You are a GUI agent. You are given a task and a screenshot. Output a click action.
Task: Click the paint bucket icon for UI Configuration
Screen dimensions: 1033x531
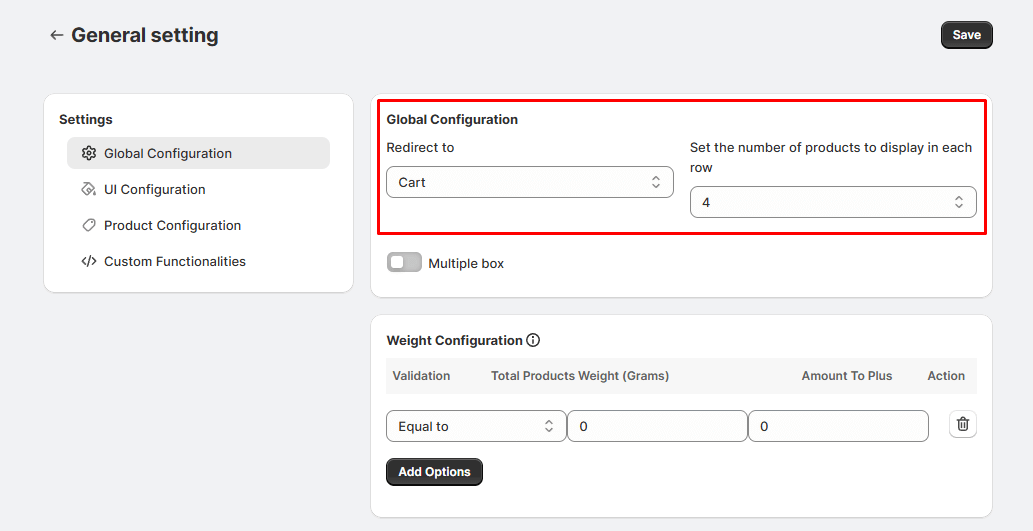89,189
